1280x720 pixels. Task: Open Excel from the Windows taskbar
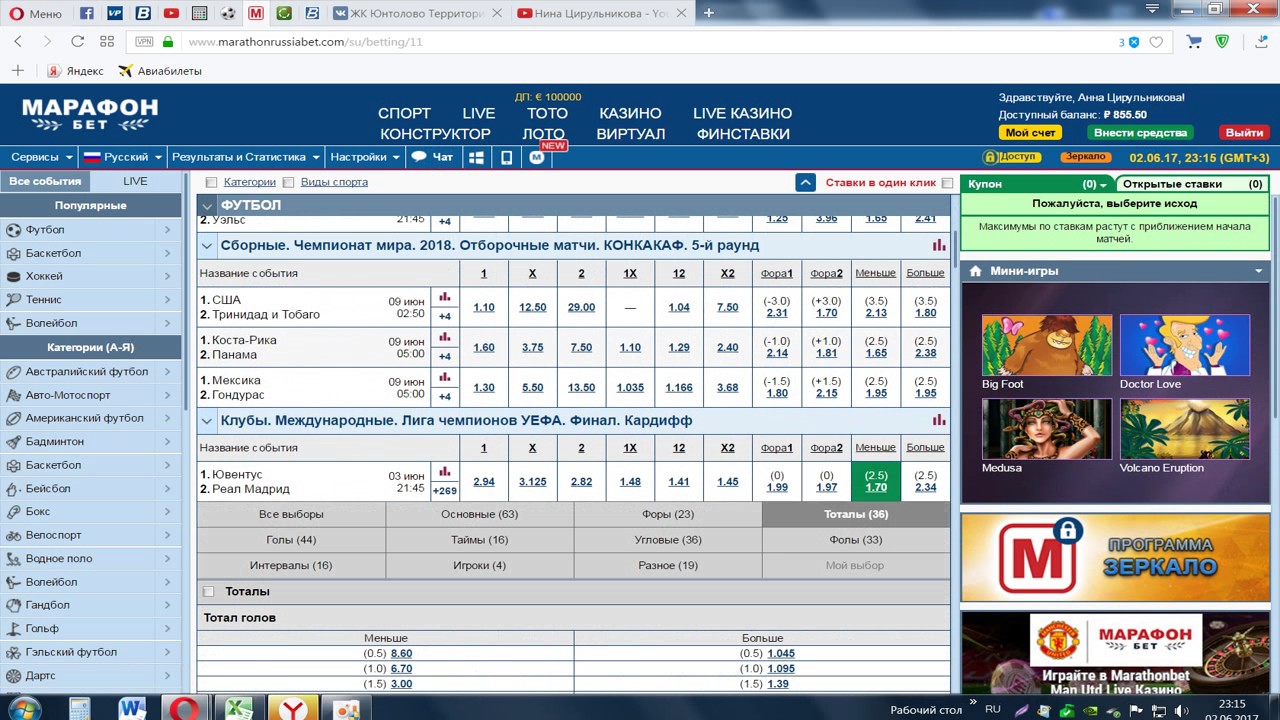click(x=238, y=709)
